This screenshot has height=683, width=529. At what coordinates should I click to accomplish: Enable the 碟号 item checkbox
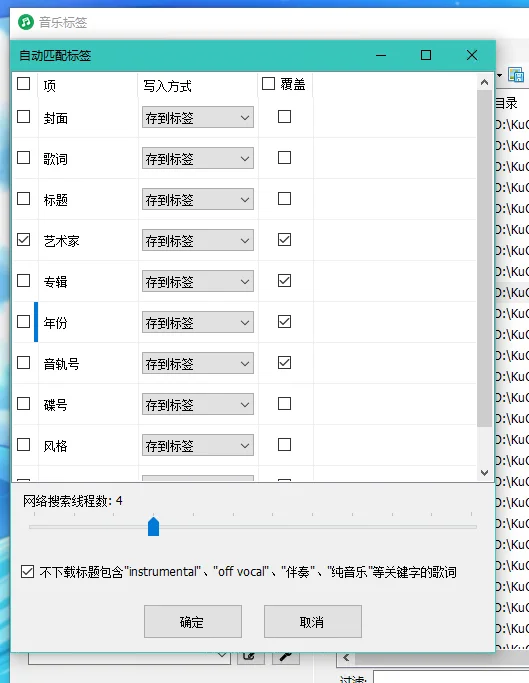24,404
